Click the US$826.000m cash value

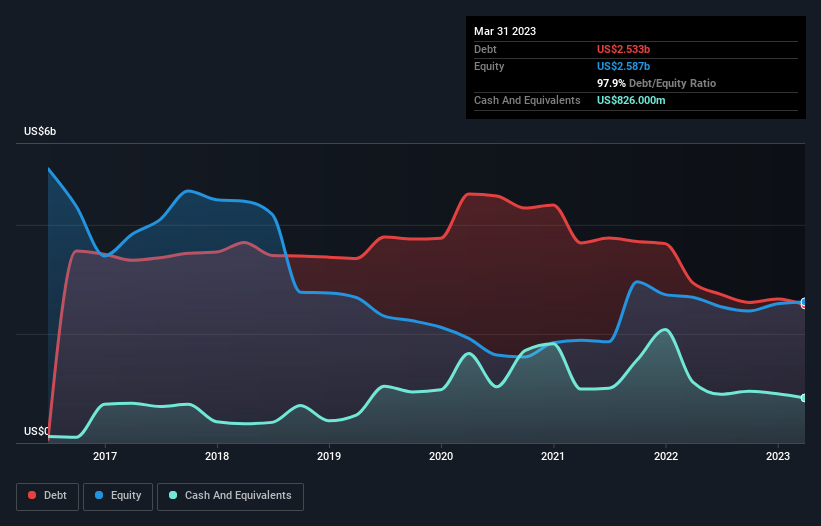(x=631, y=100)
